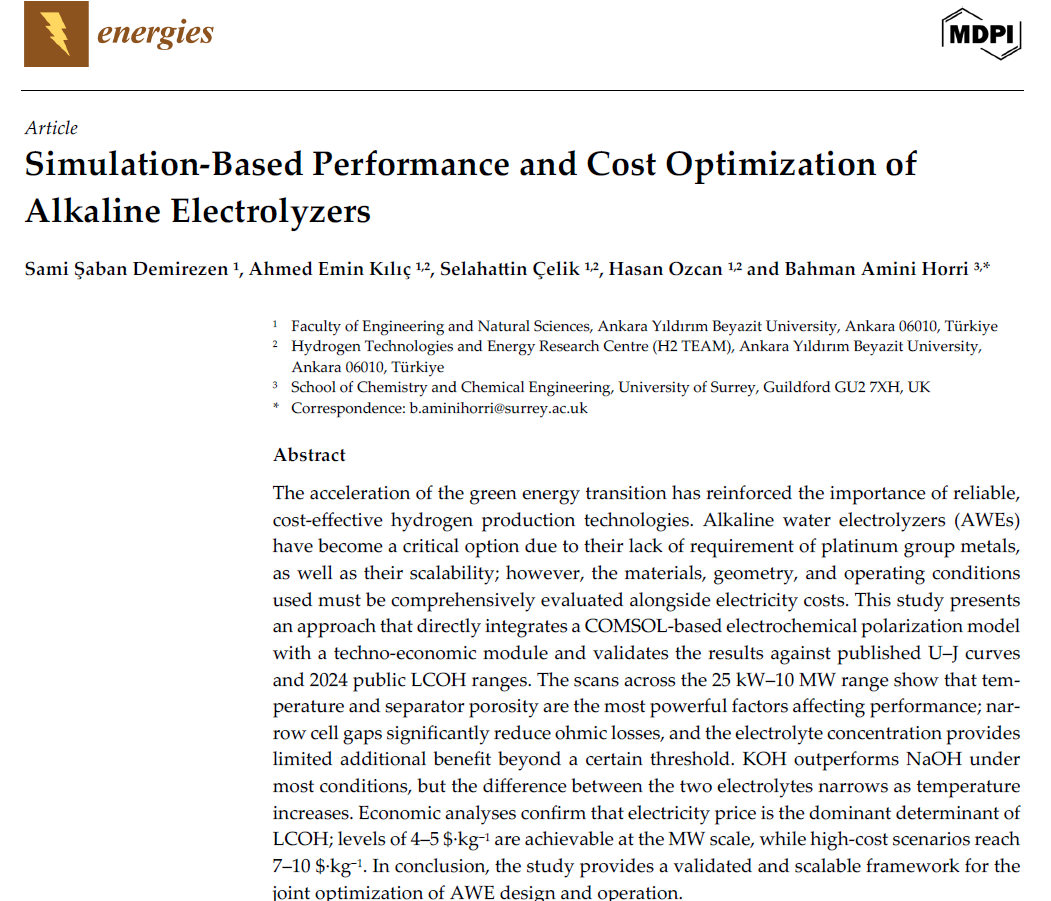Select author name Sami Şaban Demirezen
Screen dimensions: 1051x901
pos(126,270)
